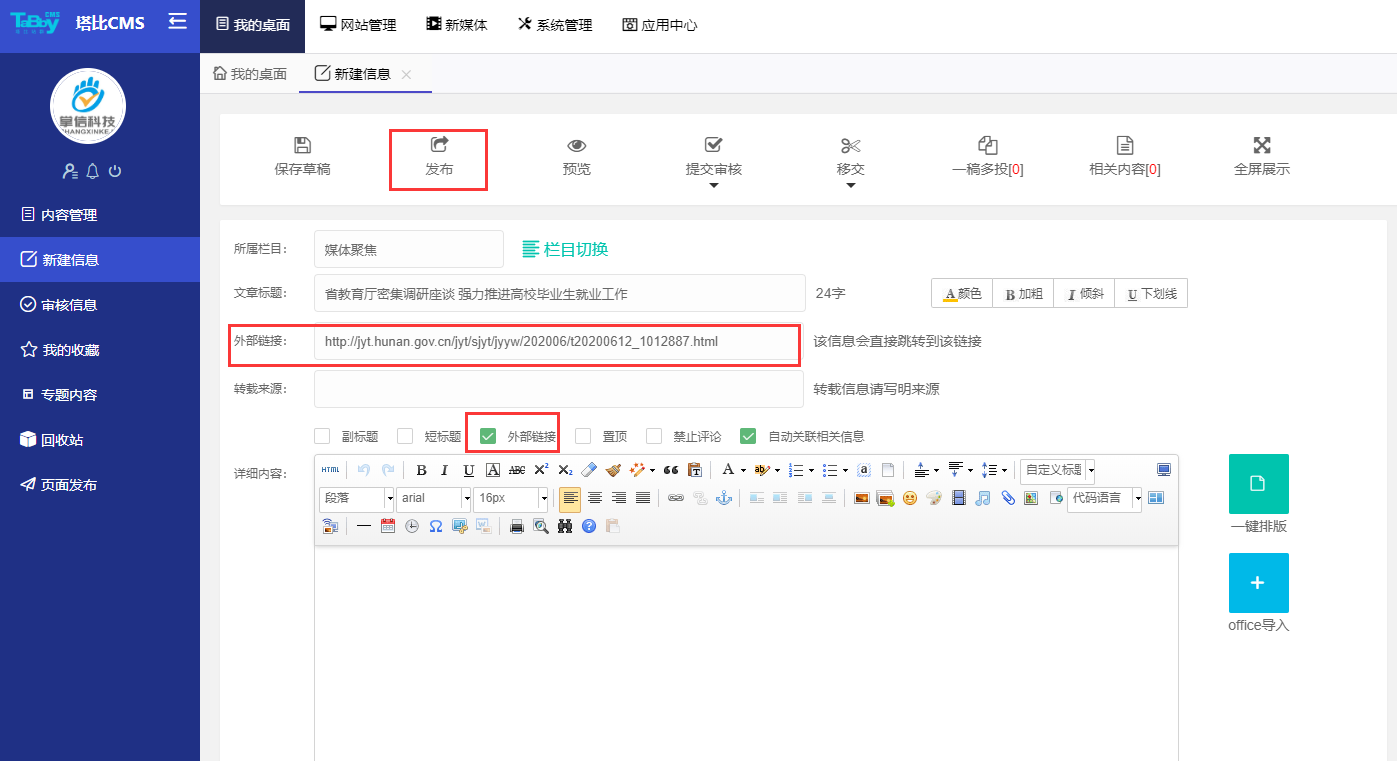
Task: Insert special character omega symbol
Action: [436, 526]
